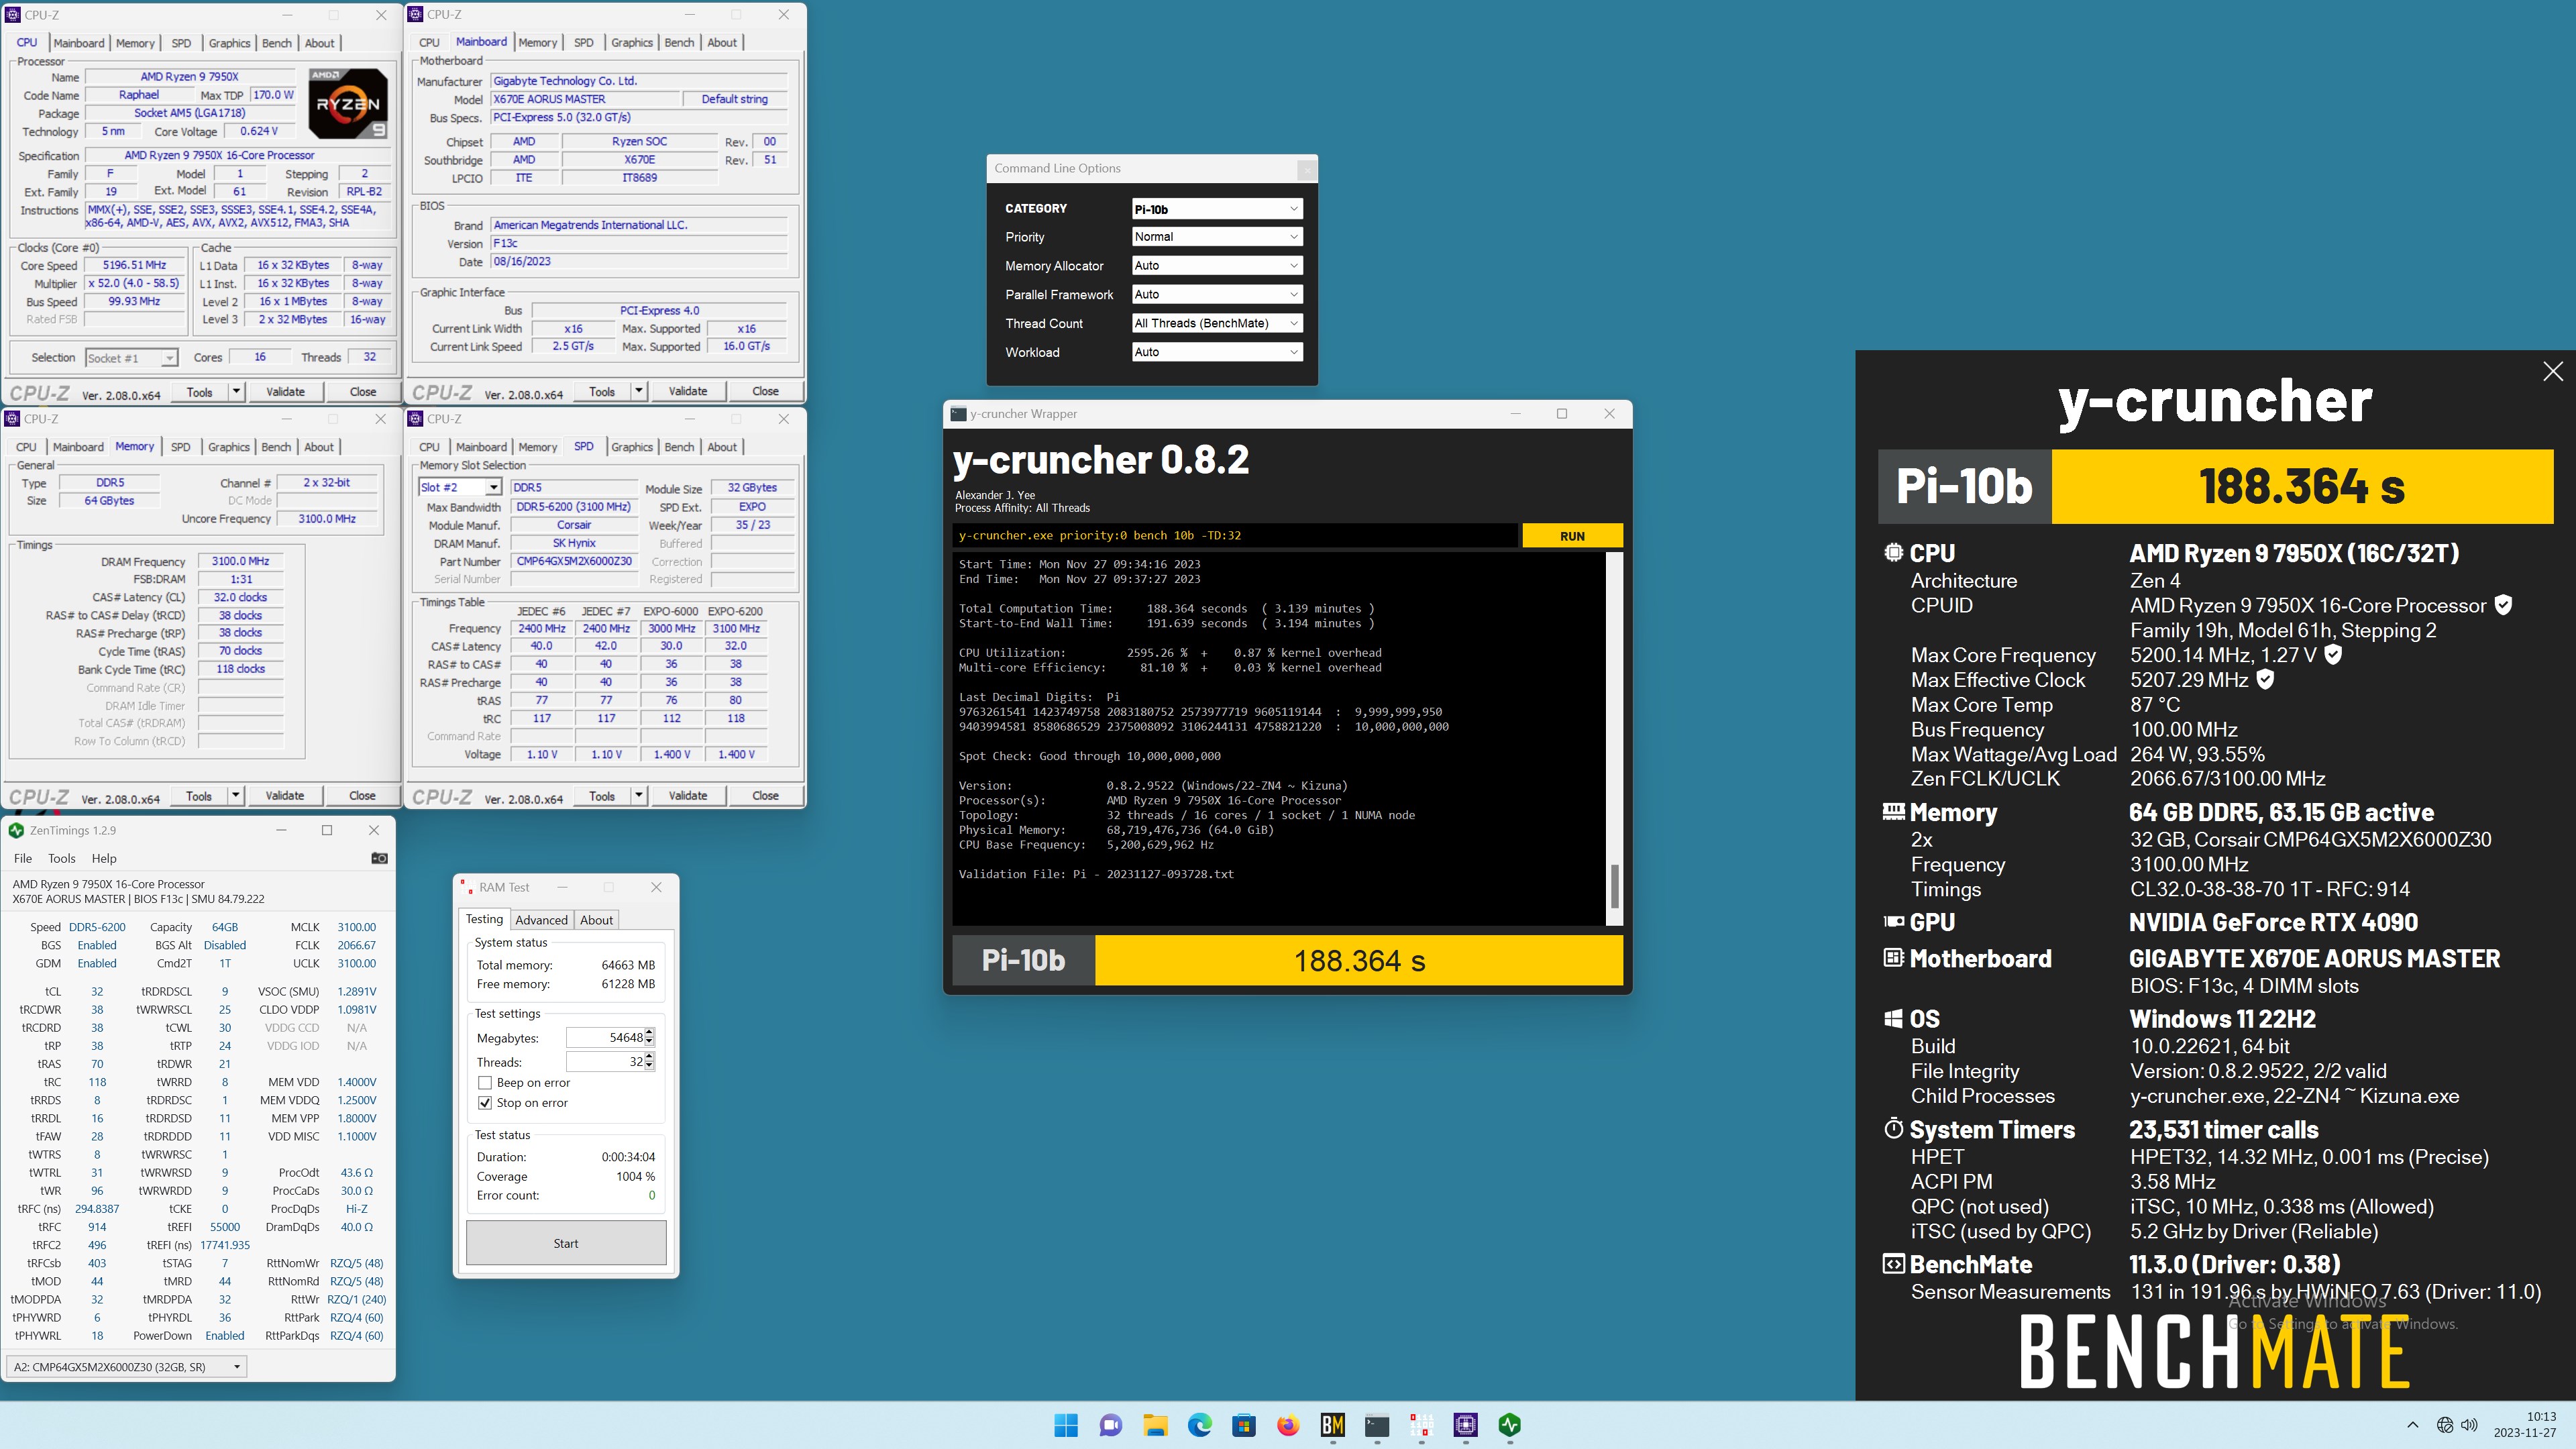Click Tools button in CPU-Z Mainboard window

click(x=602, y=391)
